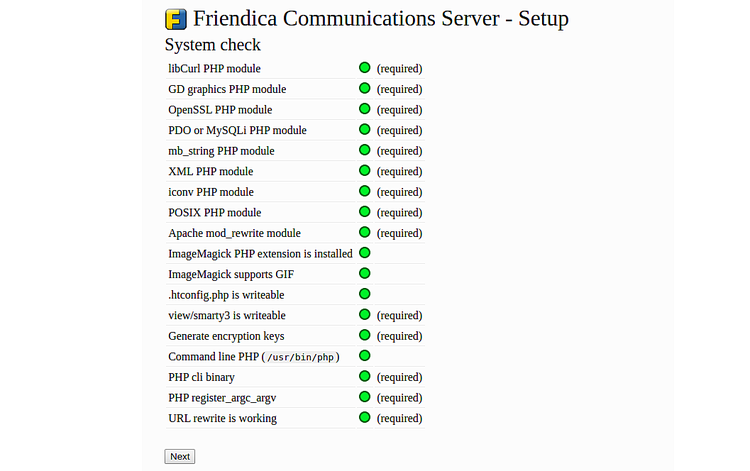Click green status dot for GD graphics PHP module
Screen dimensions: 750x471
point(364,88)
